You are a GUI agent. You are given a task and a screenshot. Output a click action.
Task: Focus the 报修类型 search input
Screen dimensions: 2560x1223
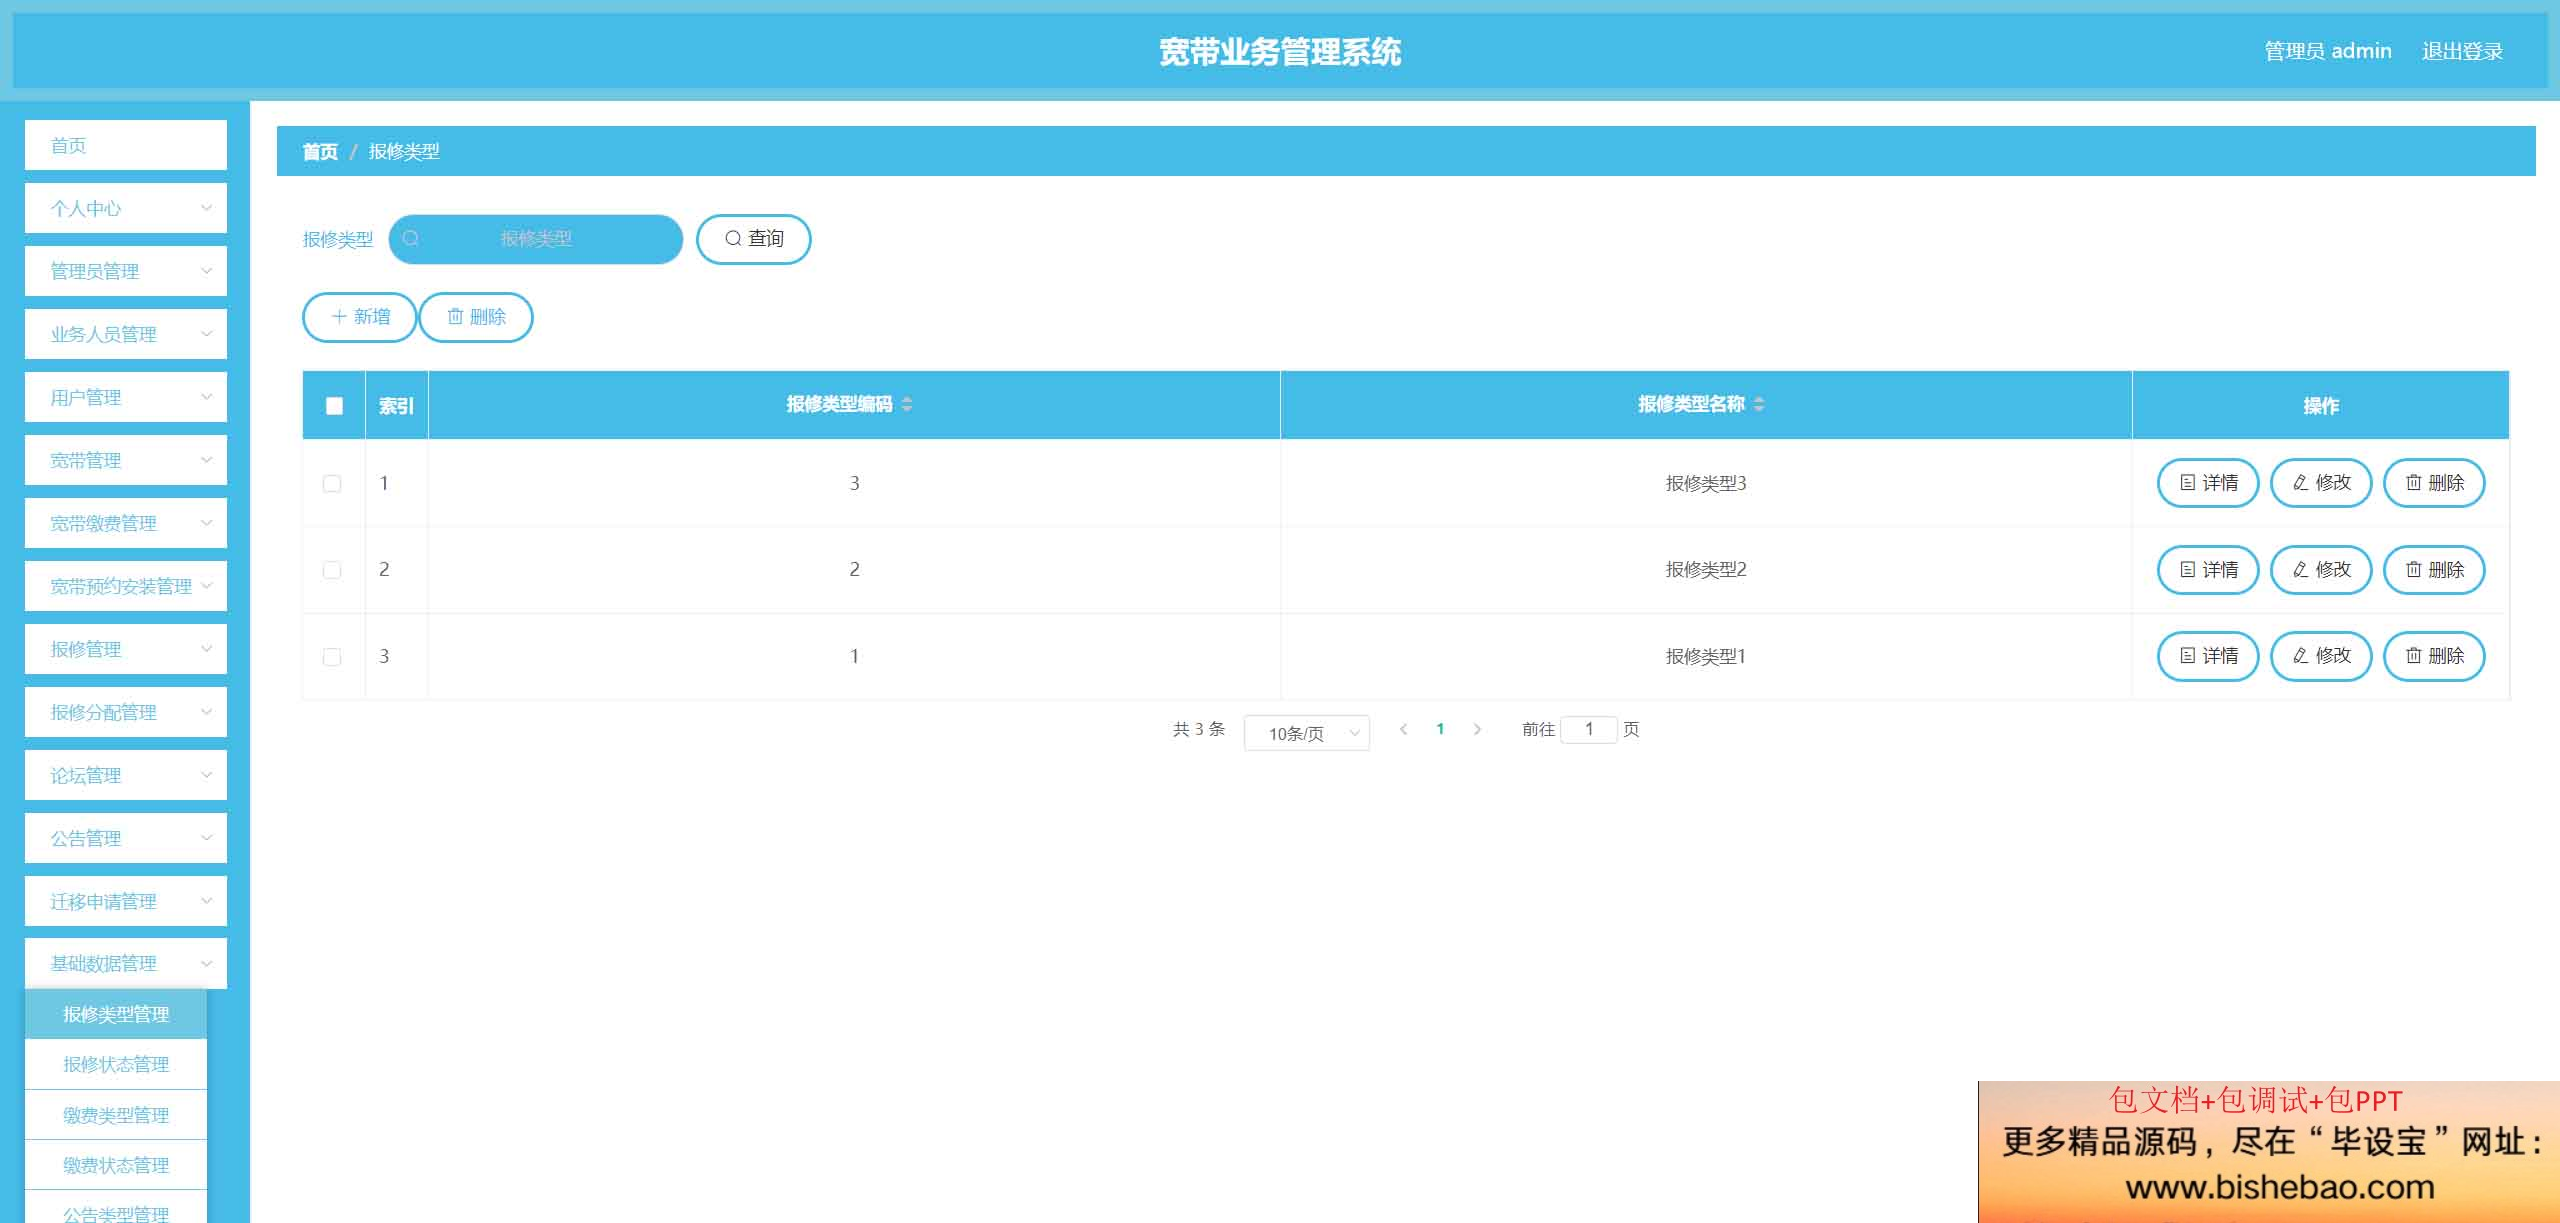click(x=536, y=239)
